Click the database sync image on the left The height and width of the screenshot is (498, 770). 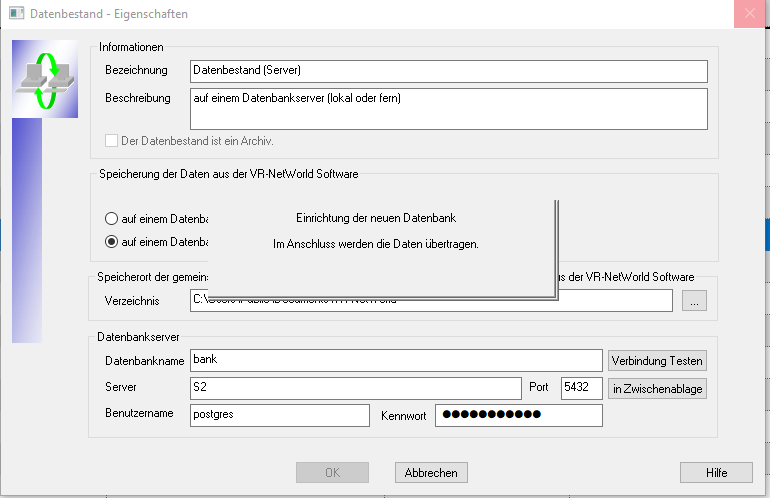45,79
